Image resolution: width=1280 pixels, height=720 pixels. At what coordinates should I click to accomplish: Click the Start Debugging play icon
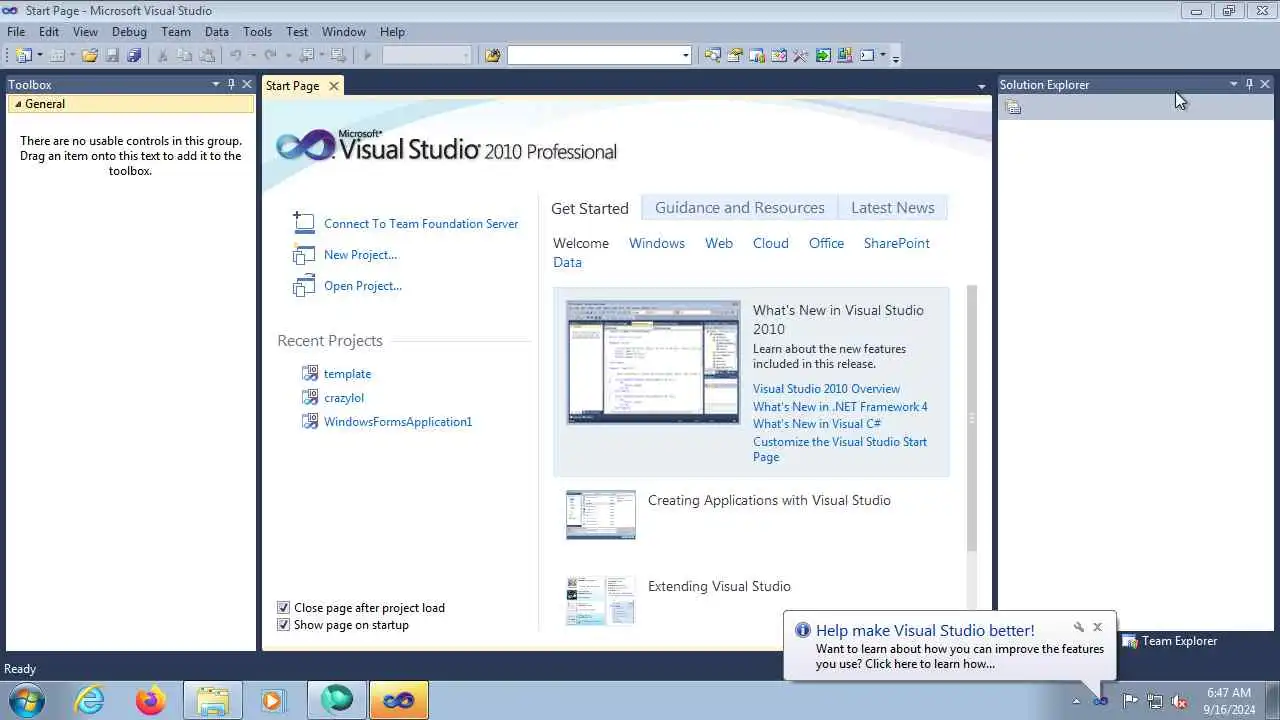(367, 55)
